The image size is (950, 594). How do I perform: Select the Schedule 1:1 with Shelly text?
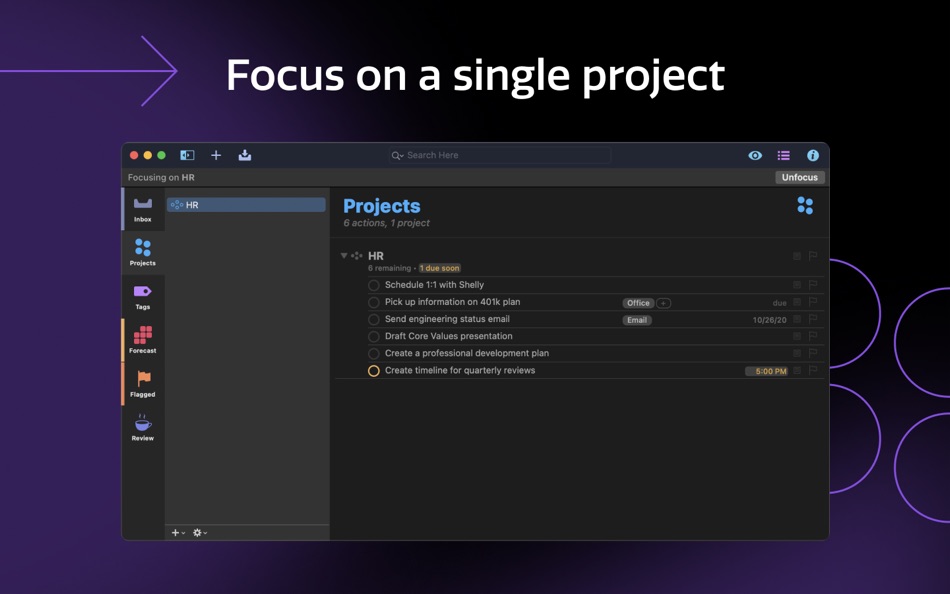pos(434,285)
